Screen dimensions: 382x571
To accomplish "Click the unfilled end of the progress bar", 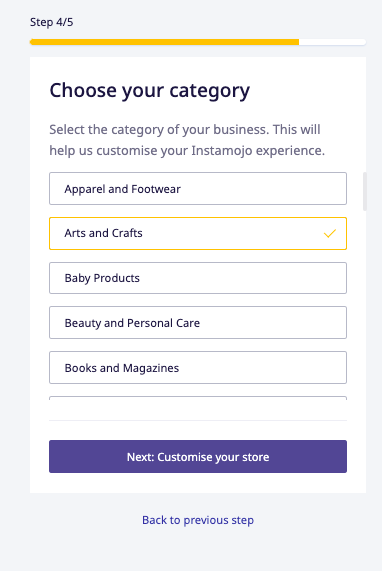I will coord(332,42).
